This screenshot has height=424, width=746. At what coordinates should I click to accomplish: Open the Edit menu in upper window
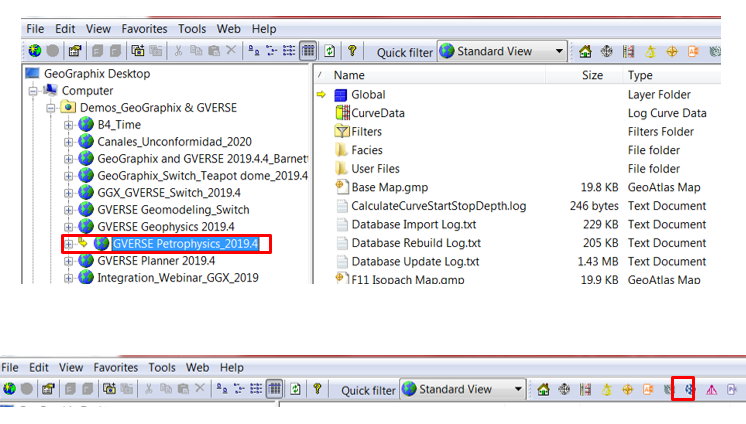tap(65, 29)
